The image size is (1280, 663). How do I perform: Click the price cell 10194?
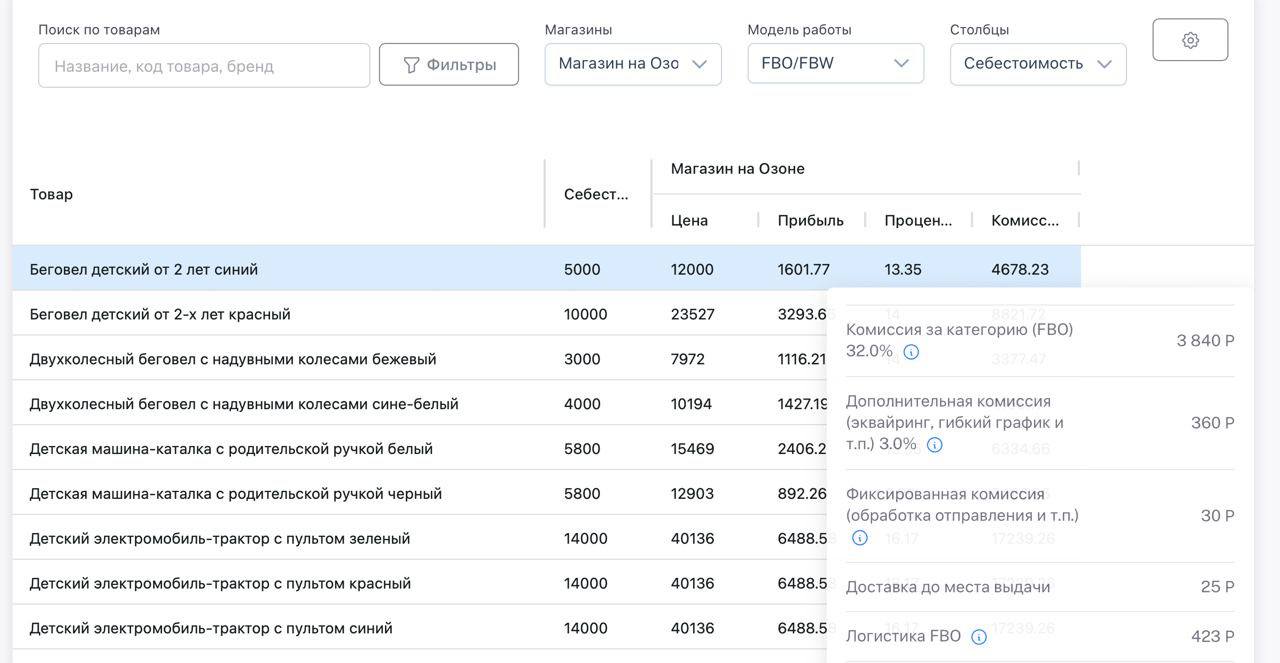coord(692,404)
